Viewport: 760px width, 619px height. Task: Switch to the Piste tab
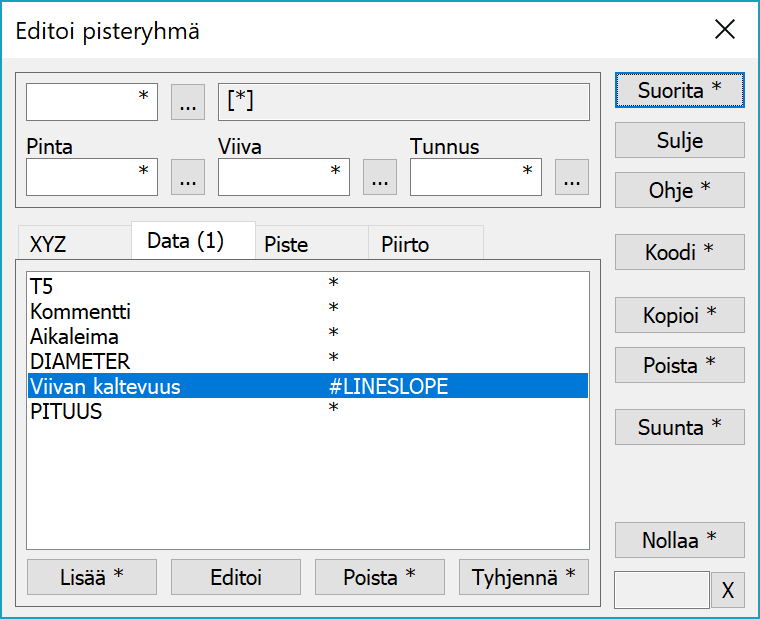tap(286, 244)
